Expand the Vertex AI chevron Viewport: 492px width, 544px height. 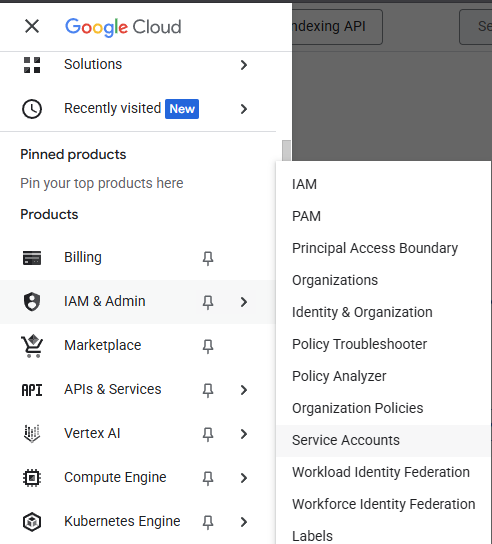(244, 434)
